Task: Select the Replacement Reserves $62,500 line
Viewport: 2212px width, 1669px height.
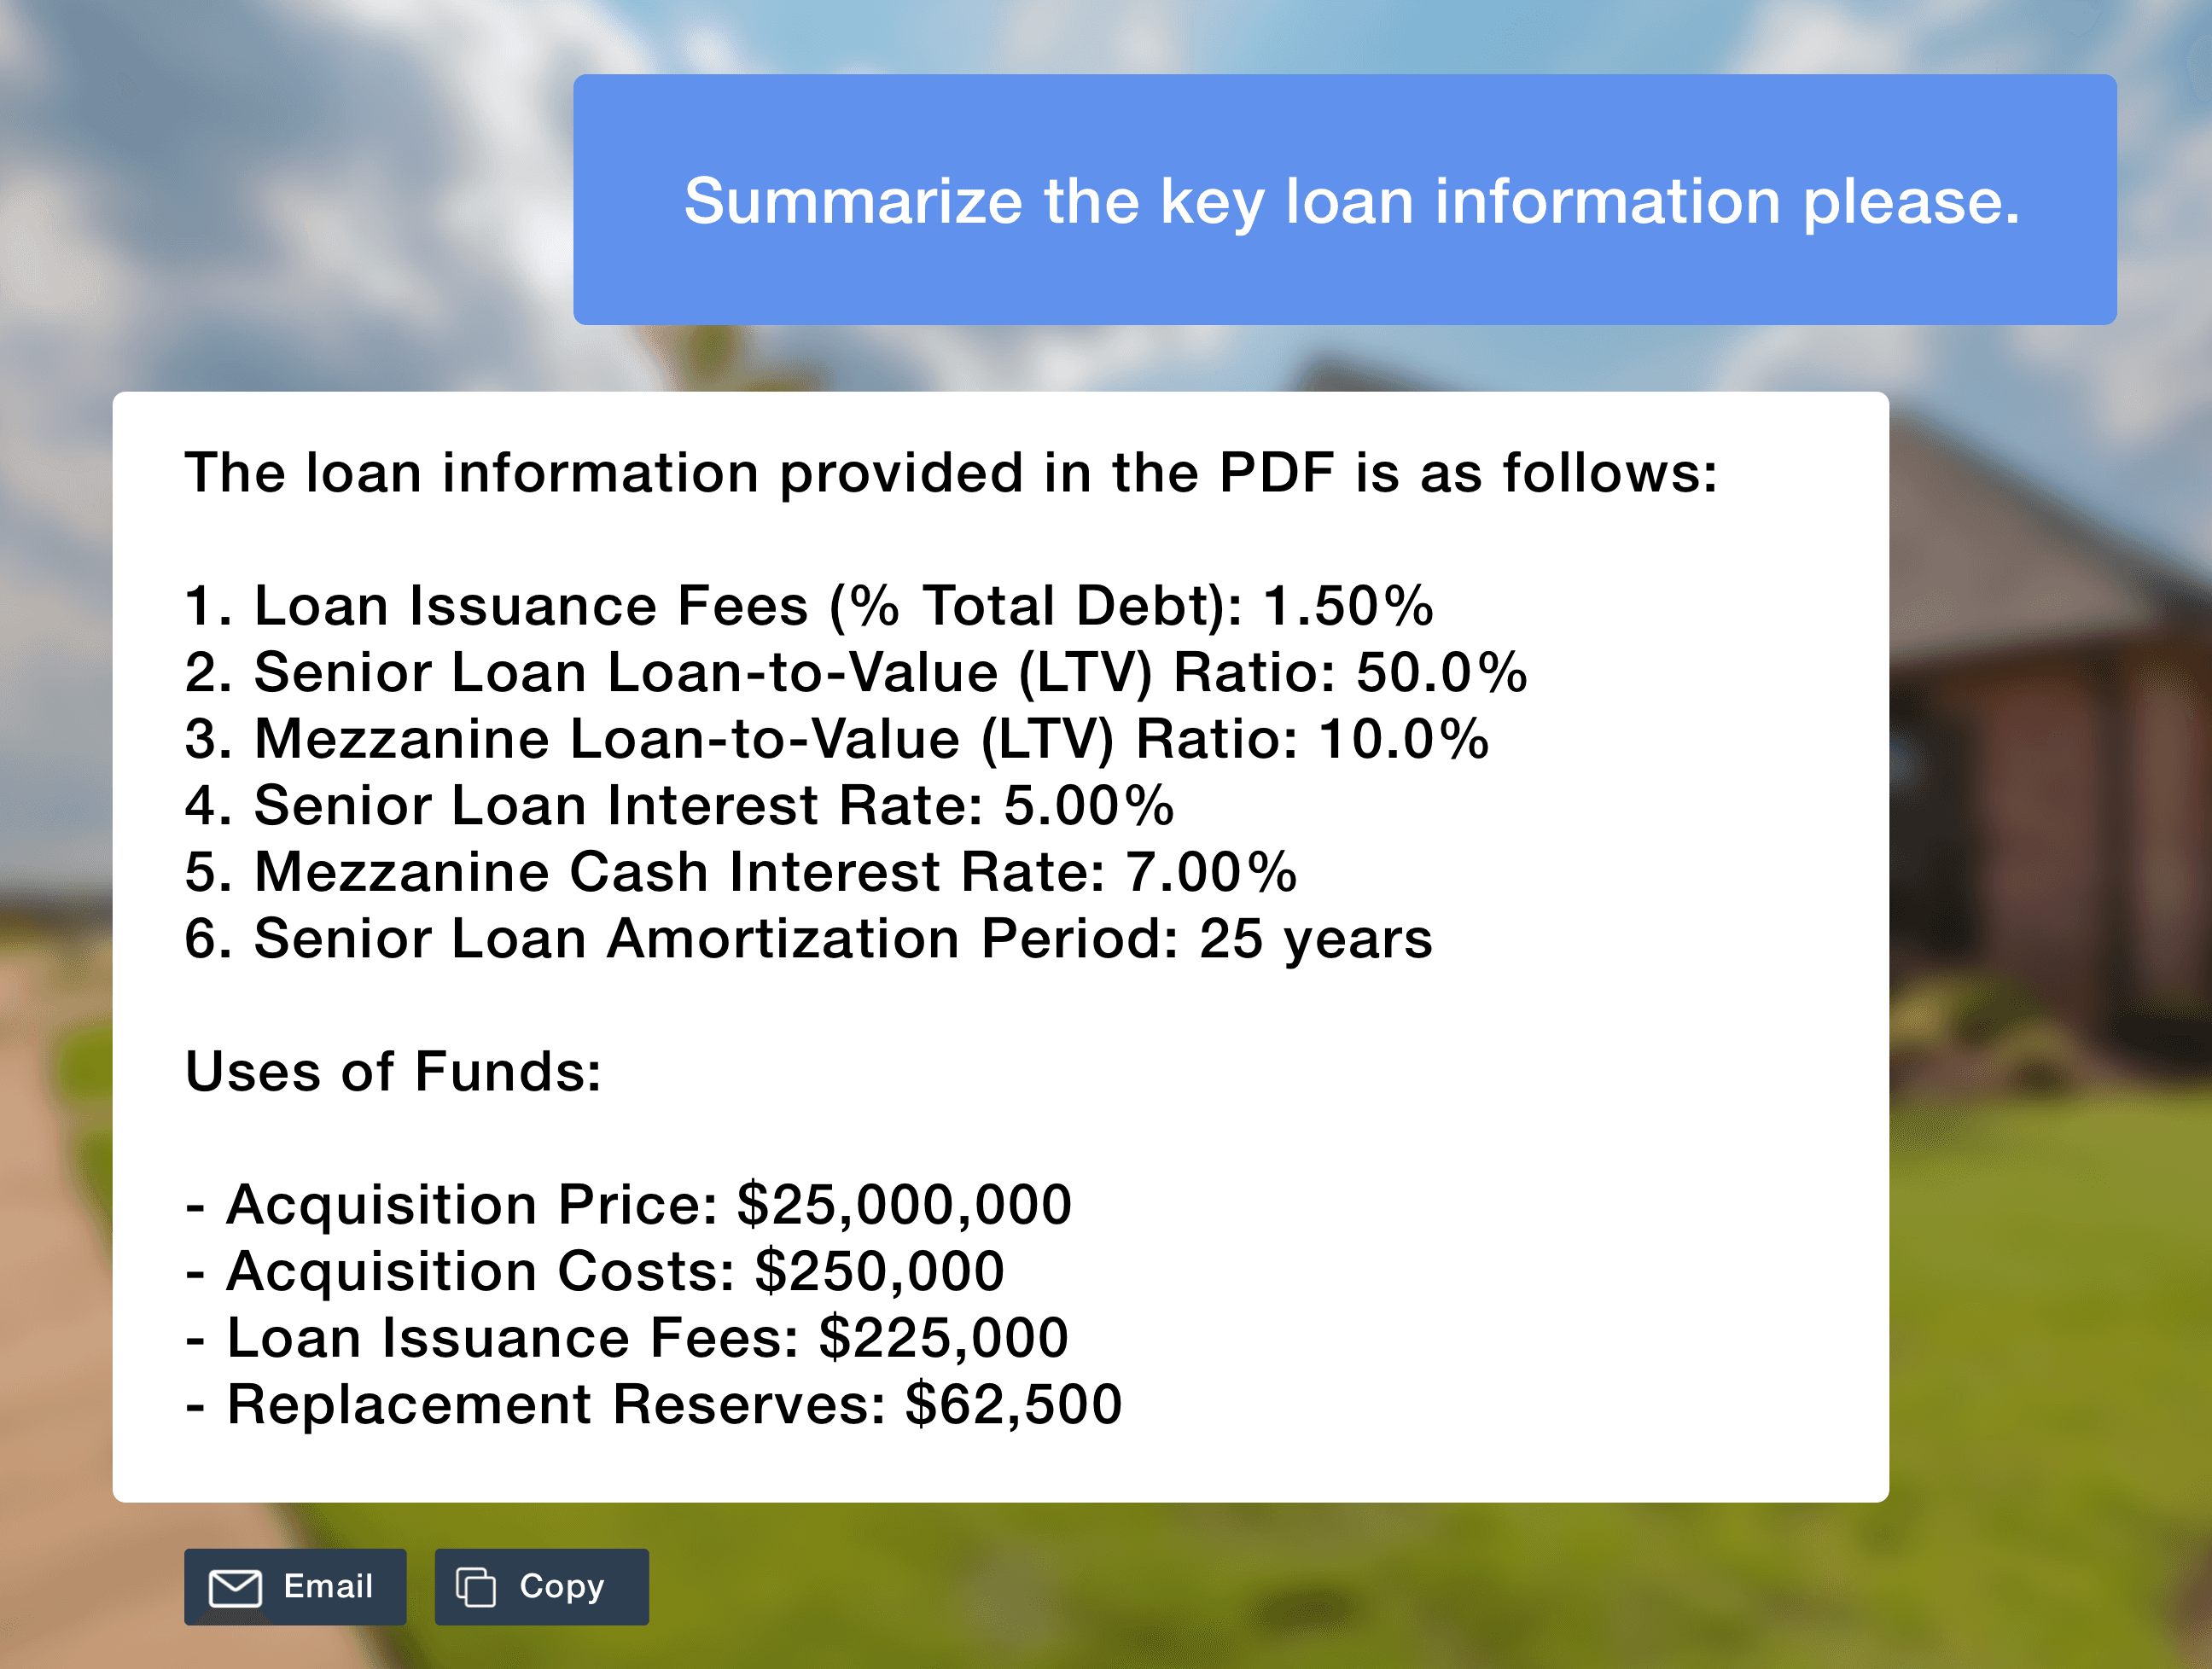Action: point(654,1405)
